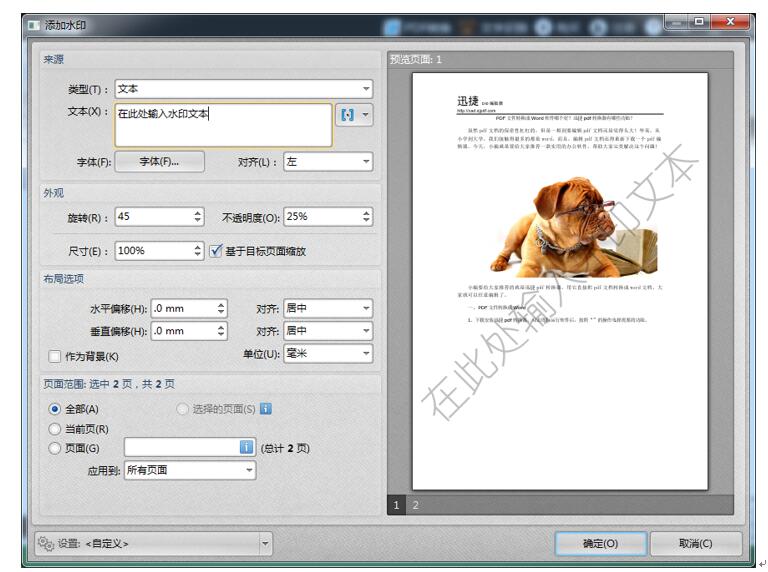The image size is (768, 572).
Task: Toggle 基于目标页面缩放 checkbox
Action: click(x=216, y=251)
